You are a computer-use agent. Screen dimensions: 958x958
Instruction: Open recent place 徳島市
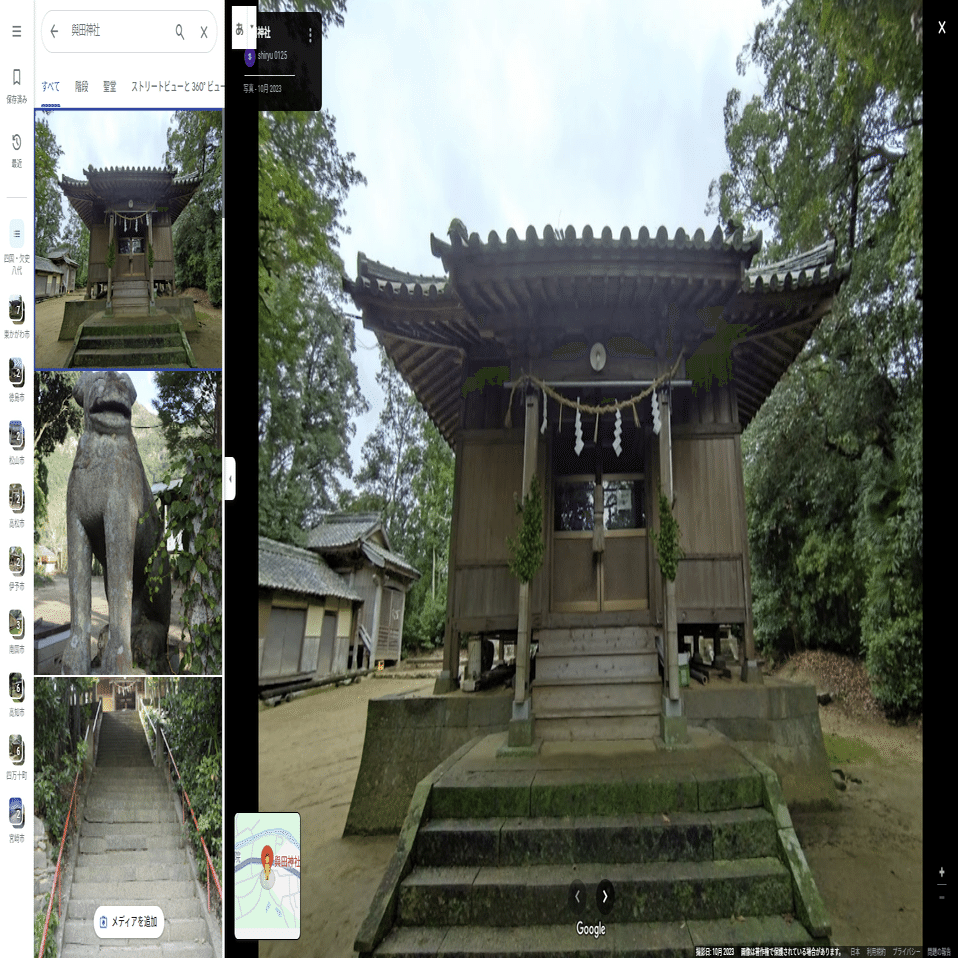click(x=16, y=379)
